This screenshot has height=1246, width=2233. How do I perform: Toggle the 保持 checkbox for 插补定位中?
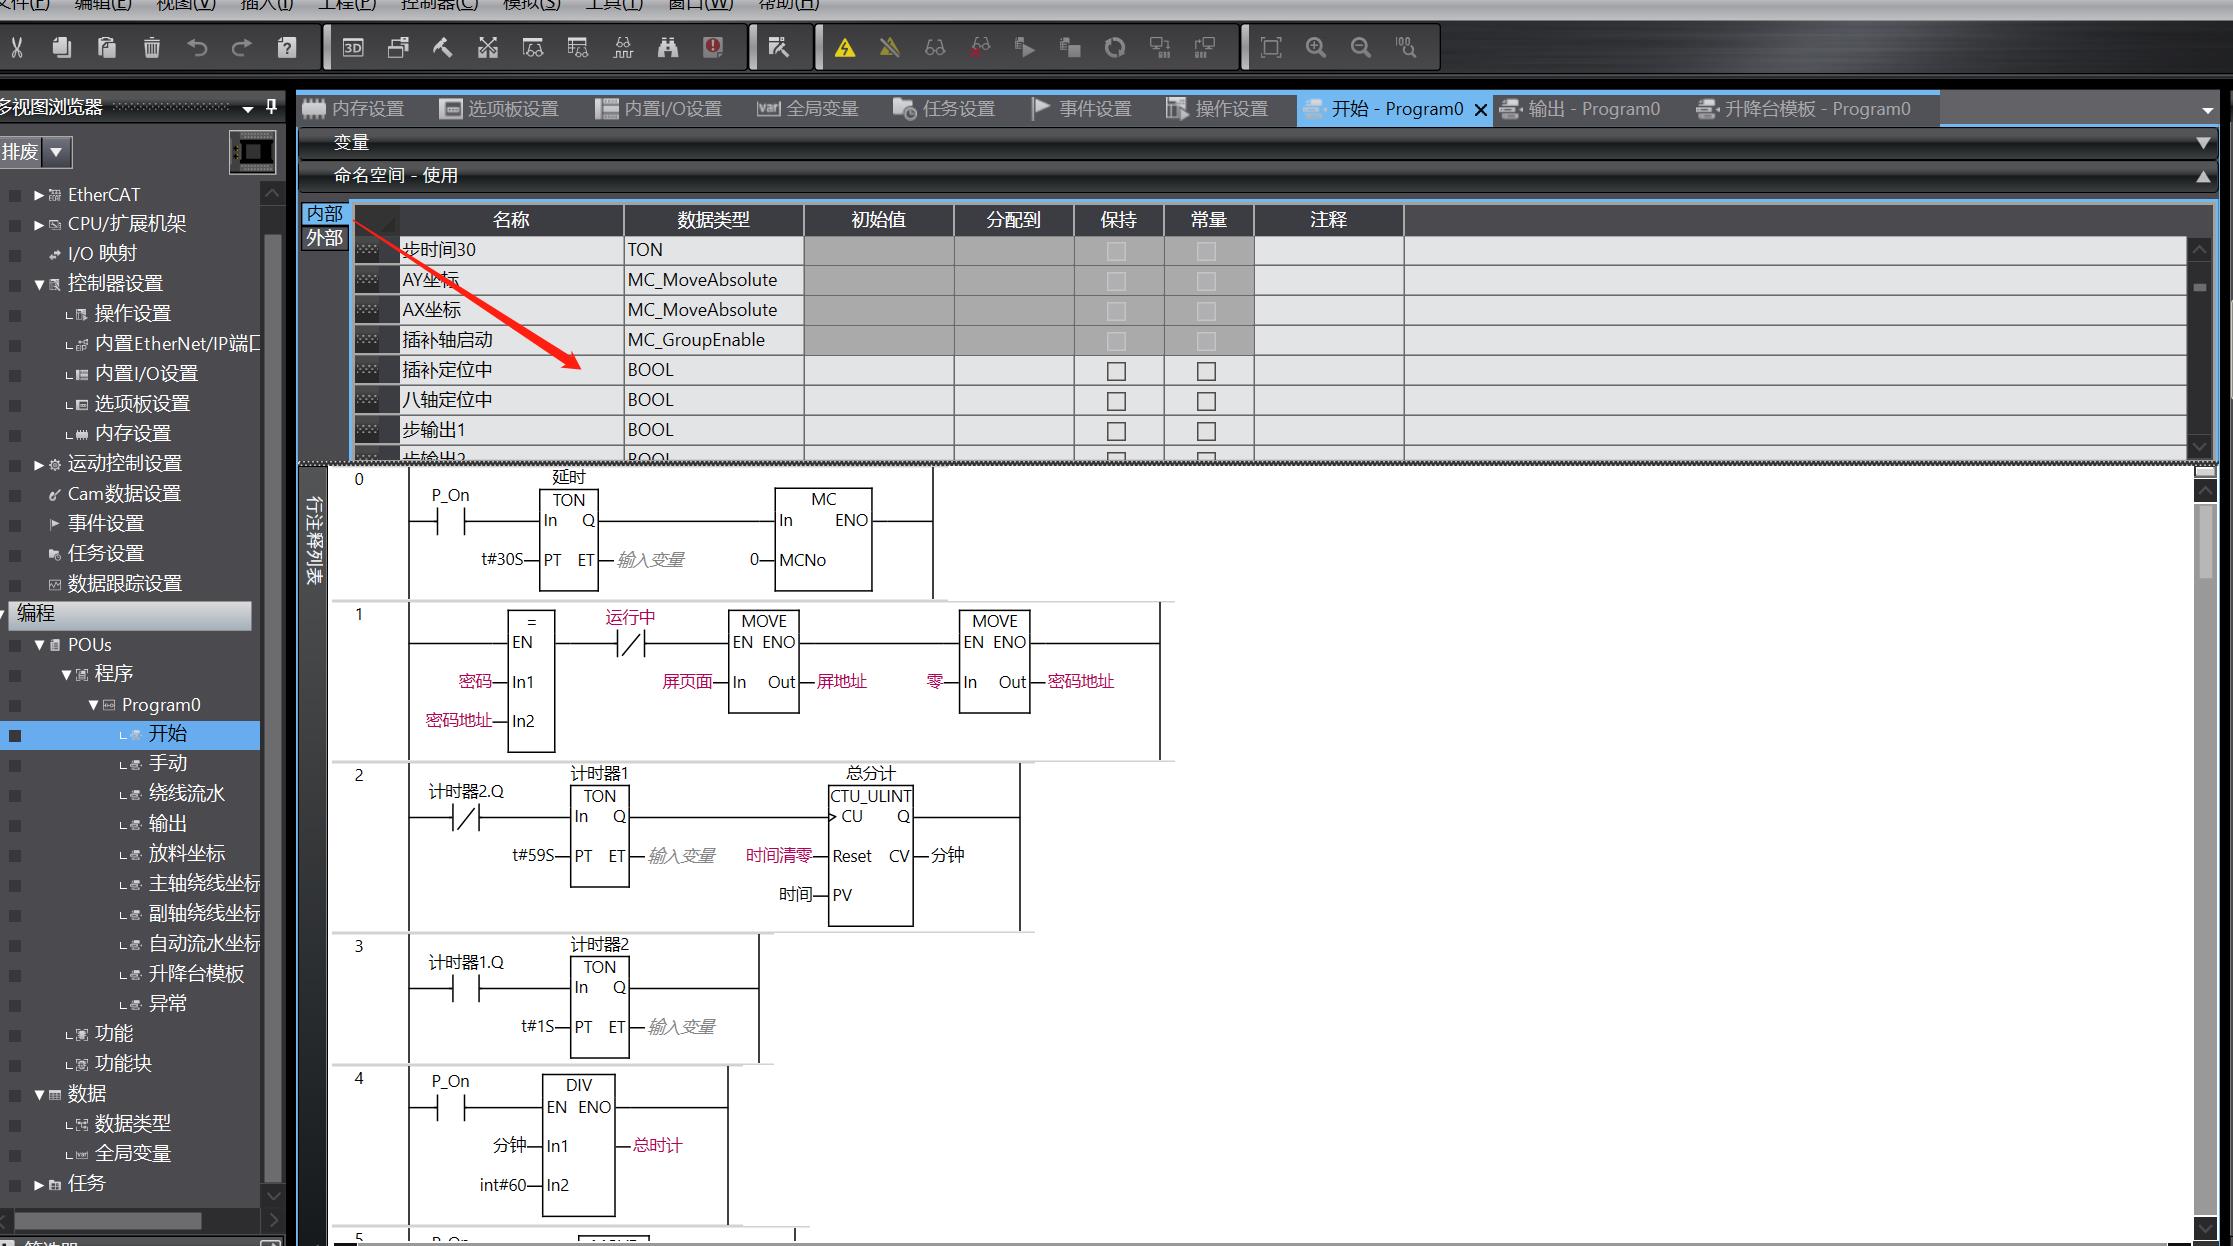(x=1116, y=371)
